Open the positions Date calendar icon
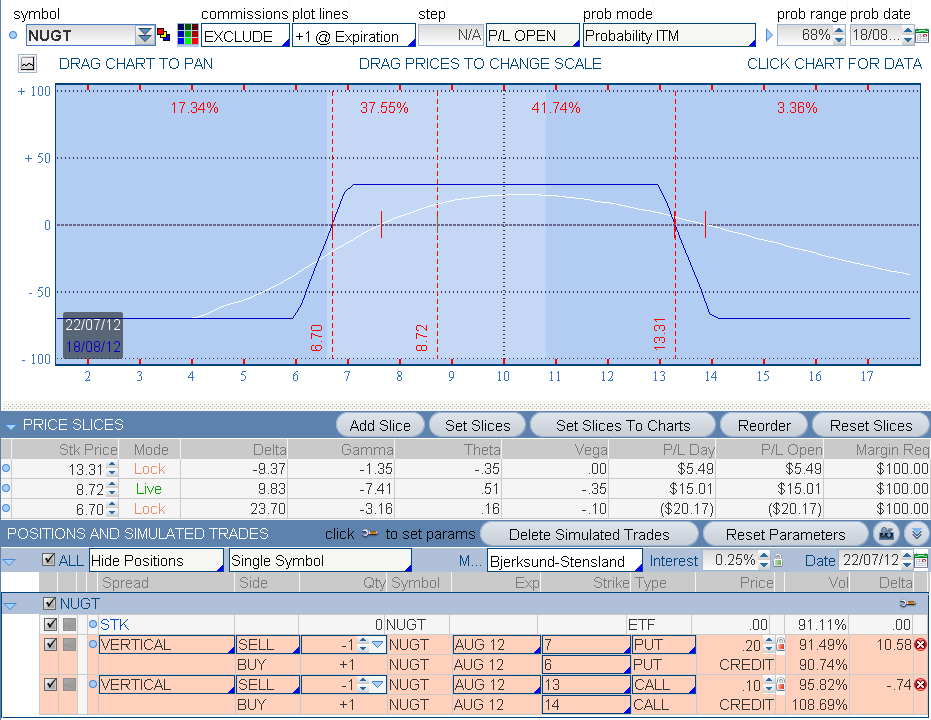Screen dimensions: 931x720 (921, 561)
